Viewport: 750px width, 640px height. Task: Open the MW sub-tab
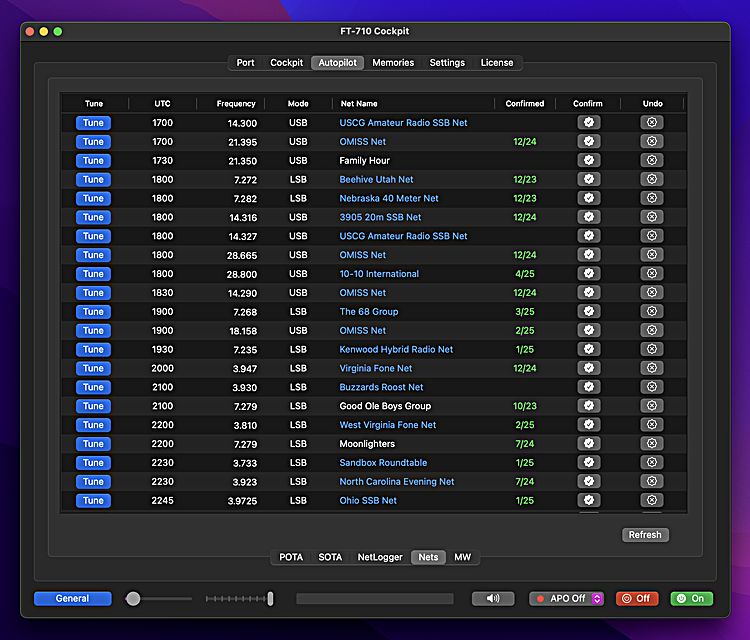[463, 557]
